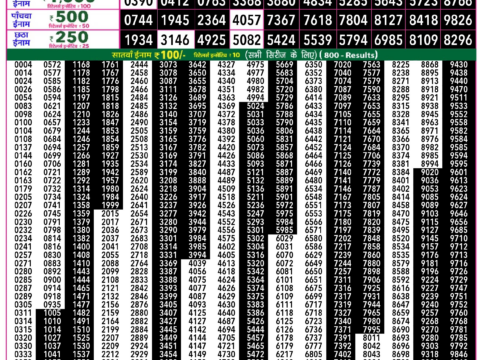Viewport: 480px width, 360px height.
Task: Select number 0004 in the 100 prize grid
Action: coord(23,64)
